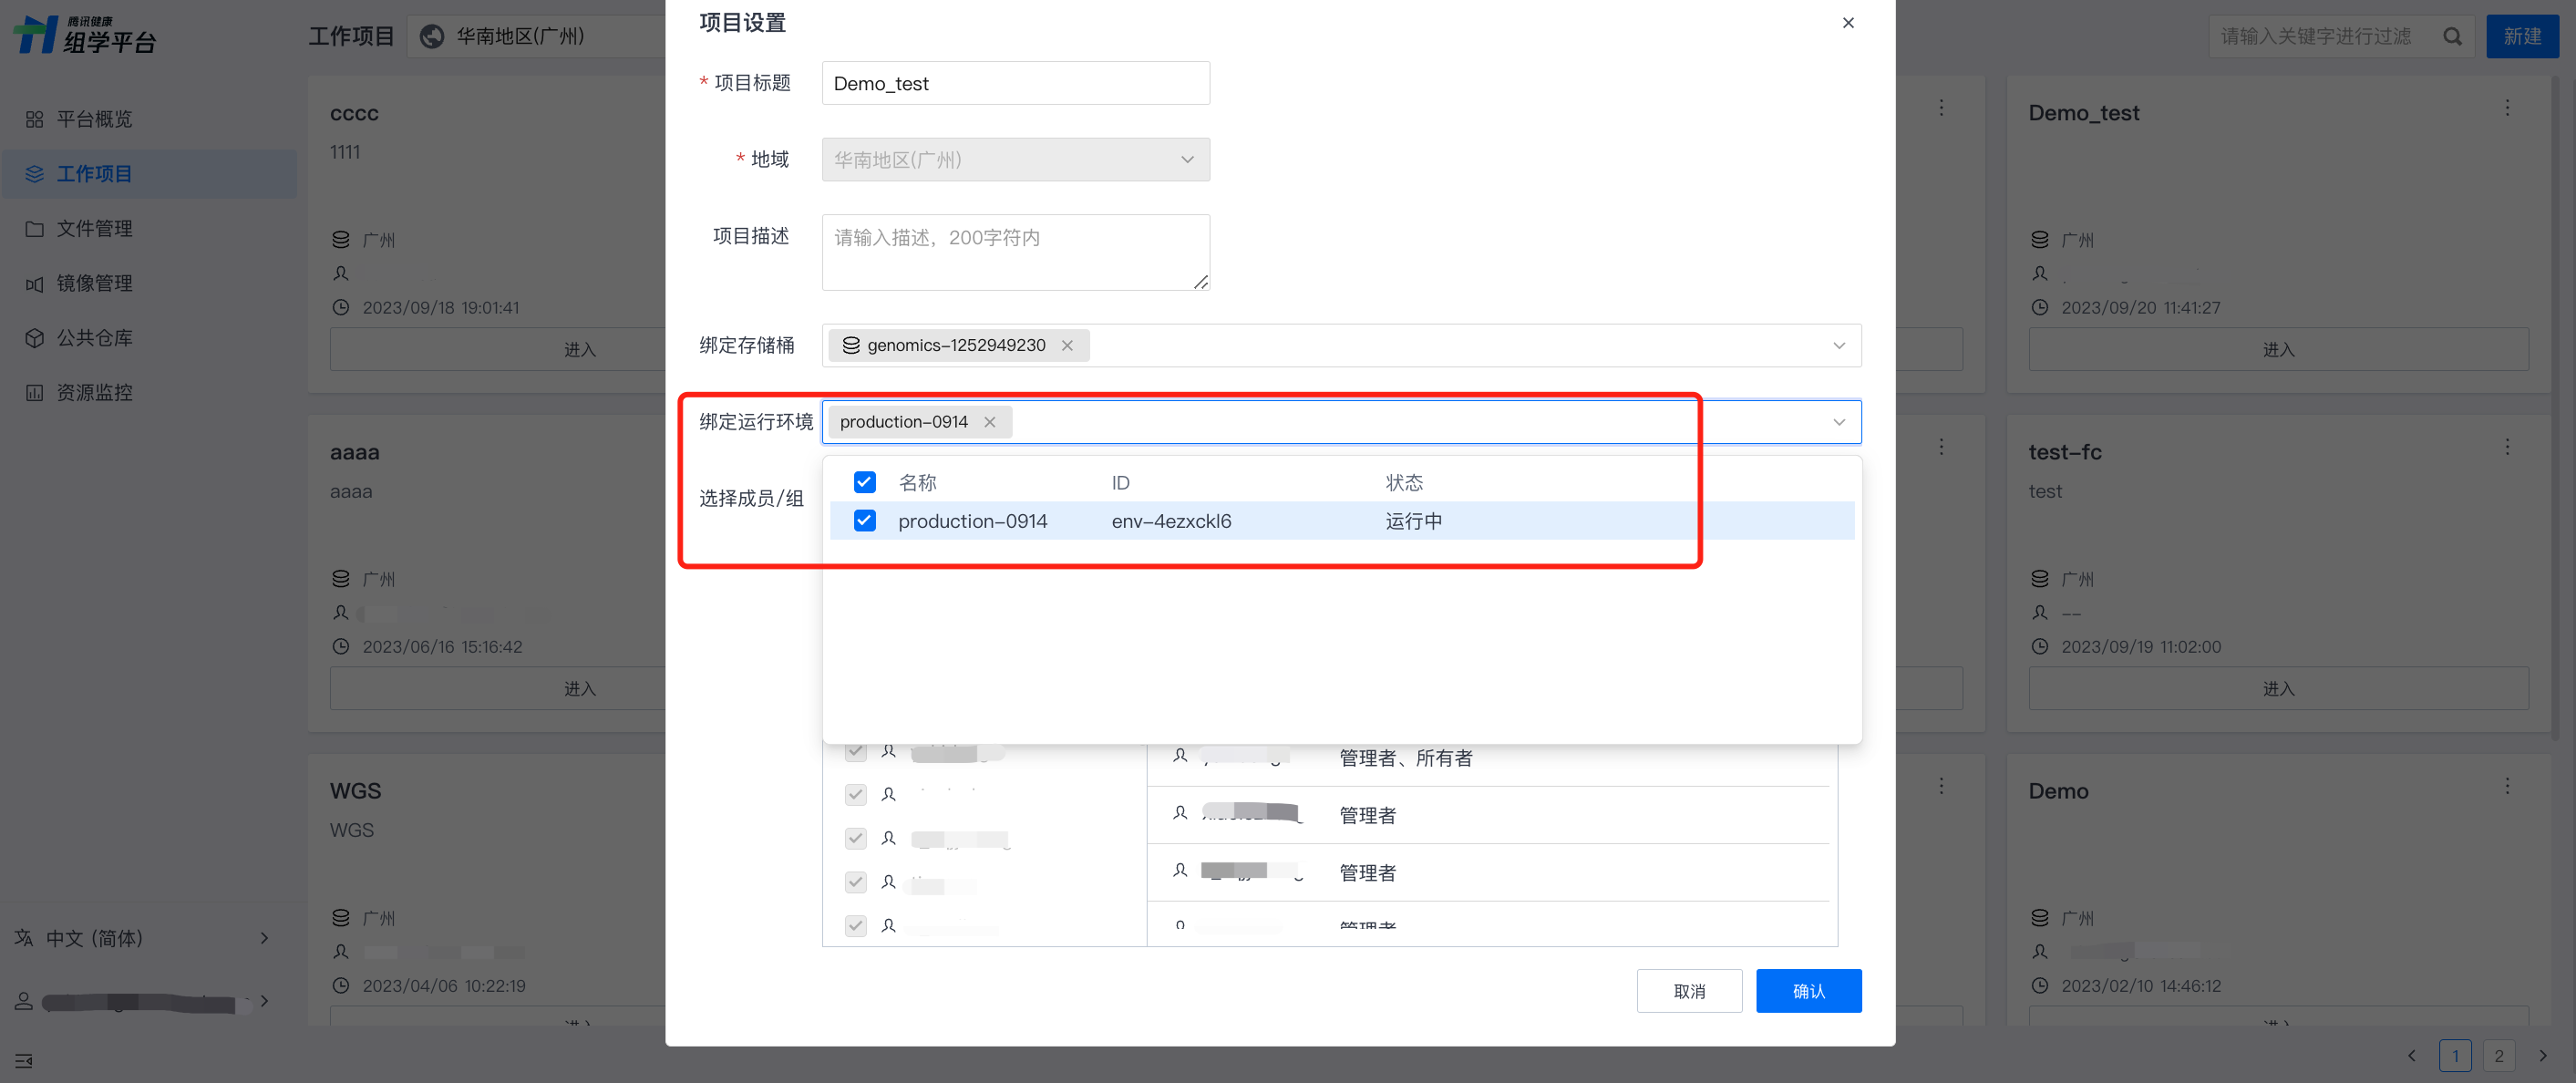2576x1083 pixels.
Task: Toggle last visible member checkbox in list
Action: point(855,925)
